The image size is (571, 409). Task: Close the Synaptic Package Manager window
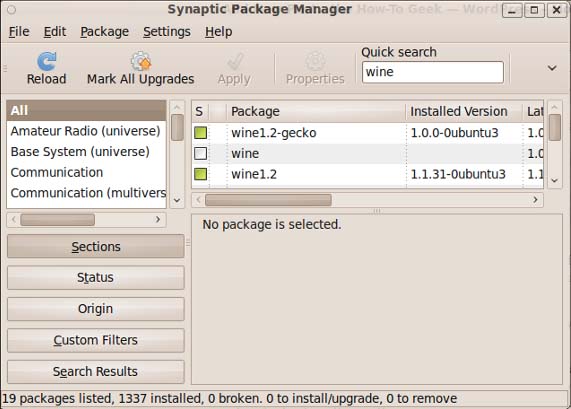[556, 10]
